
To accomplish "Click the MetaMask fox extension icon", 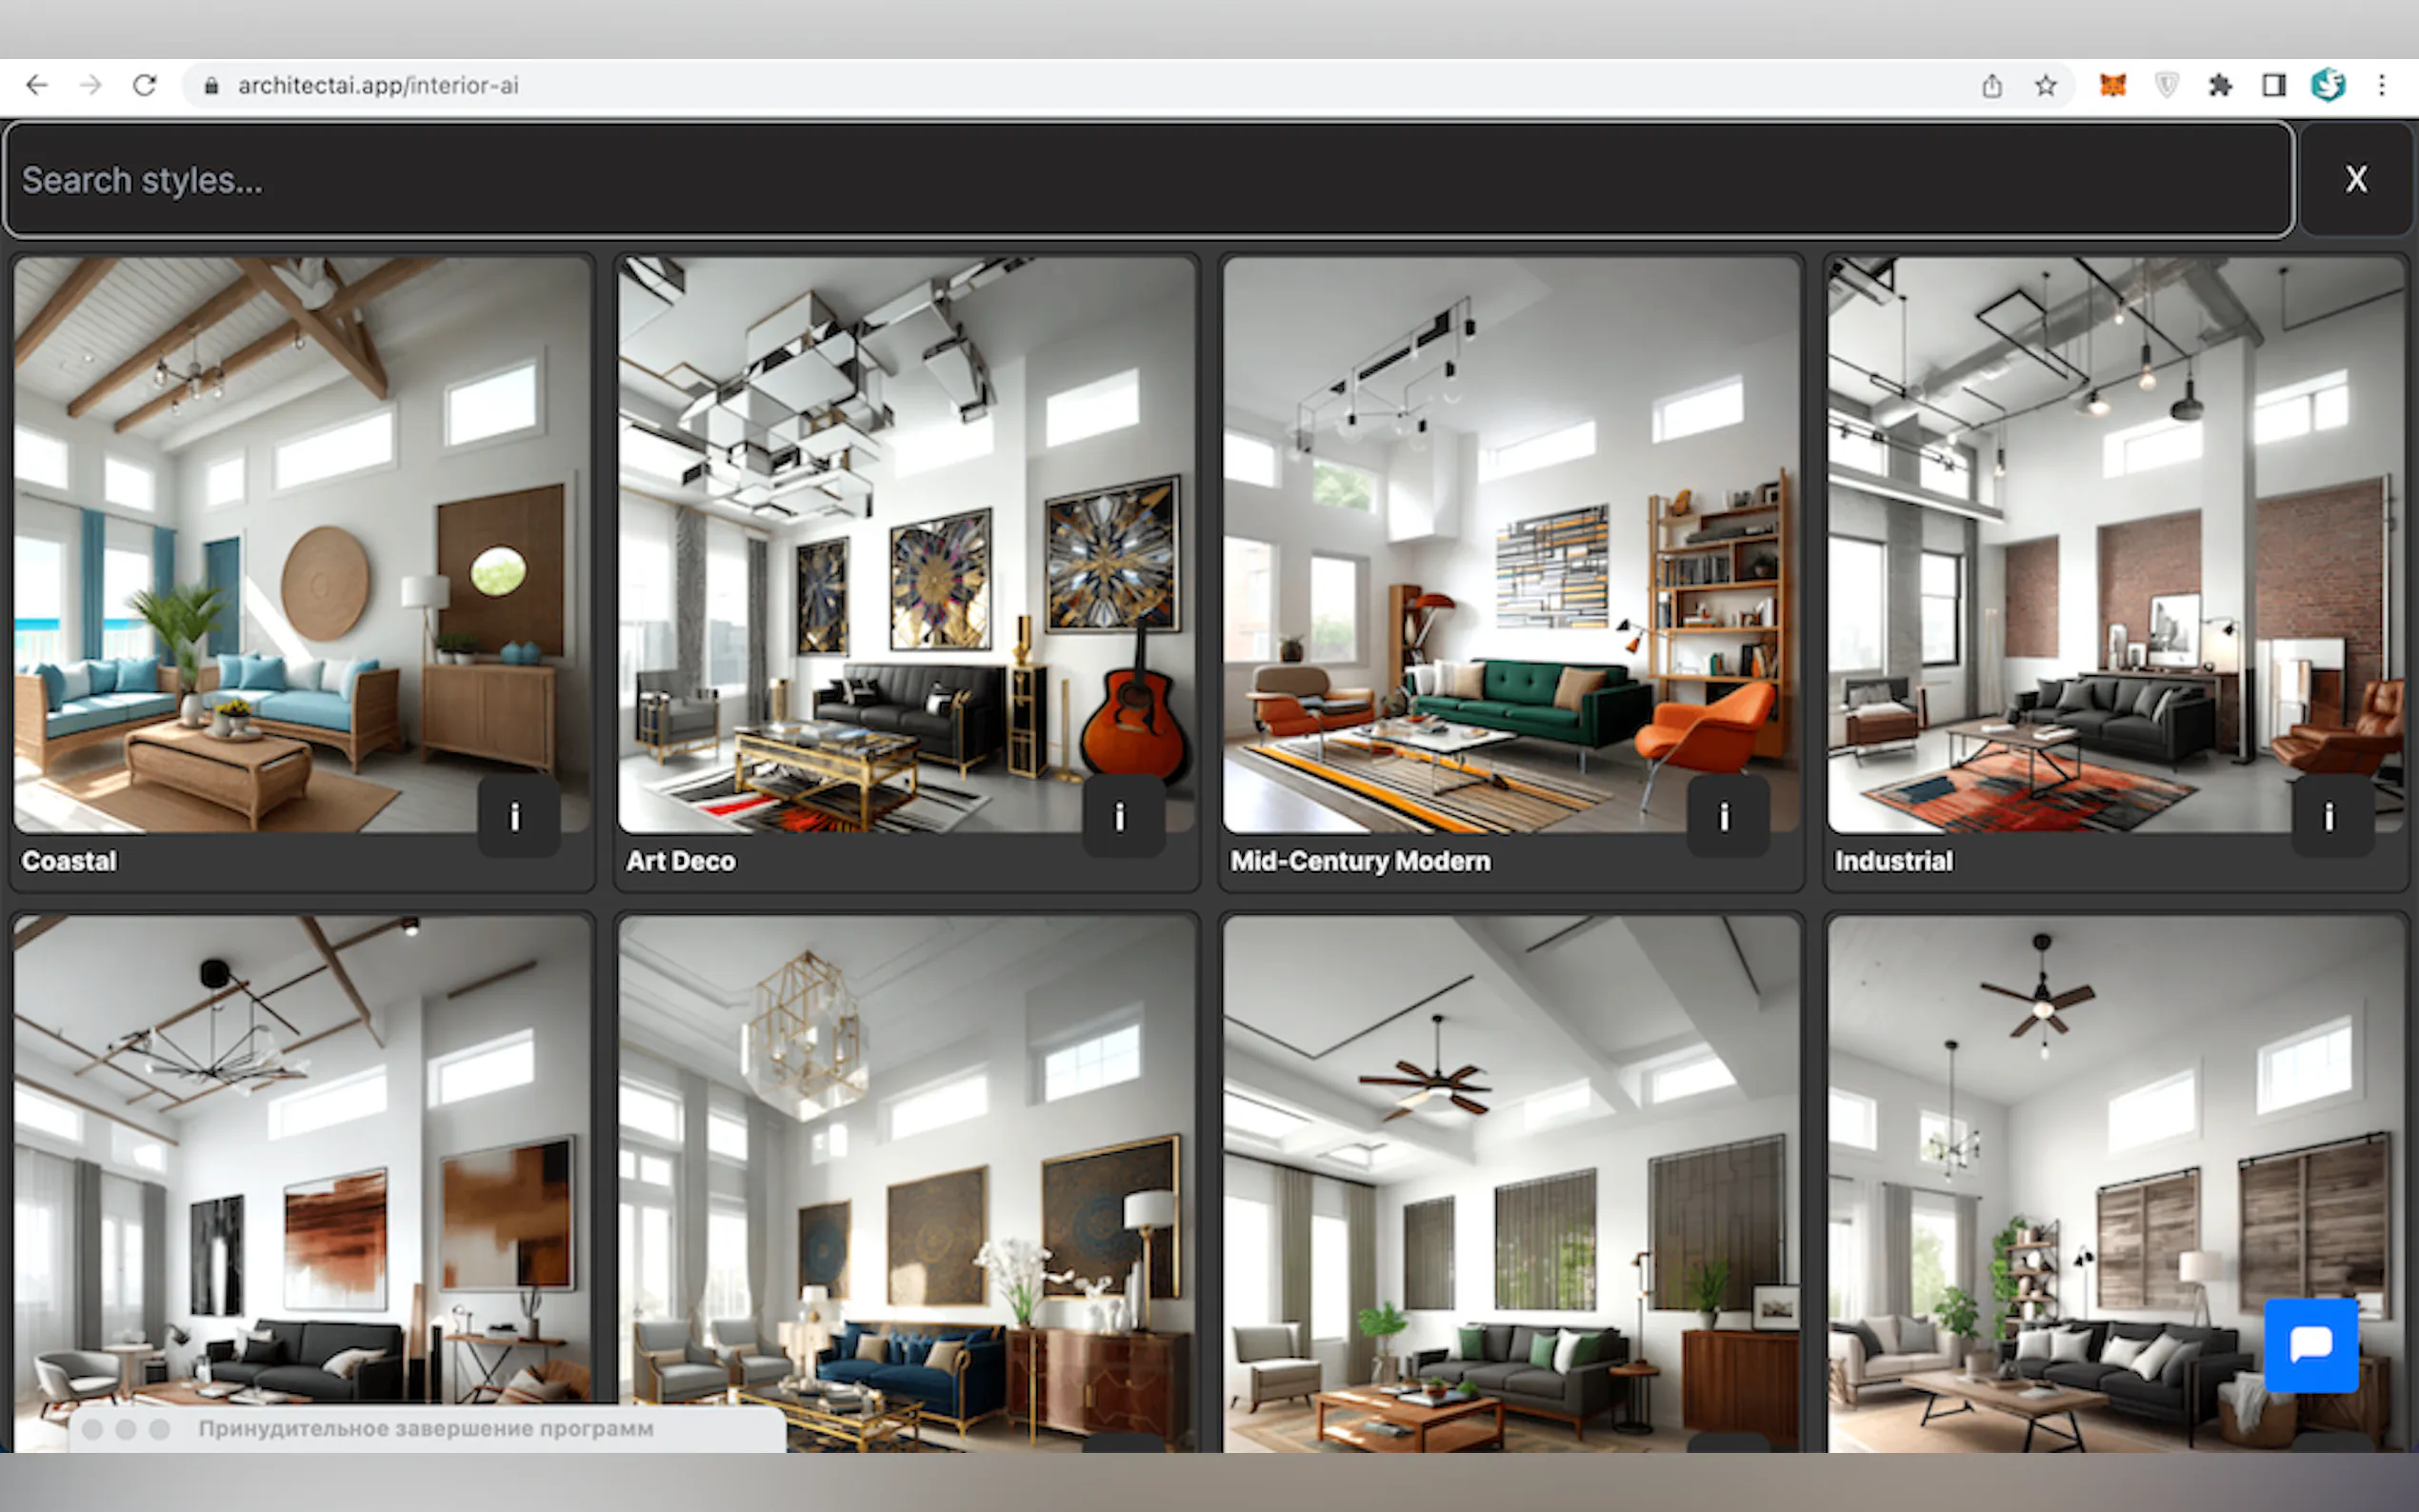I will [2112, 86].
